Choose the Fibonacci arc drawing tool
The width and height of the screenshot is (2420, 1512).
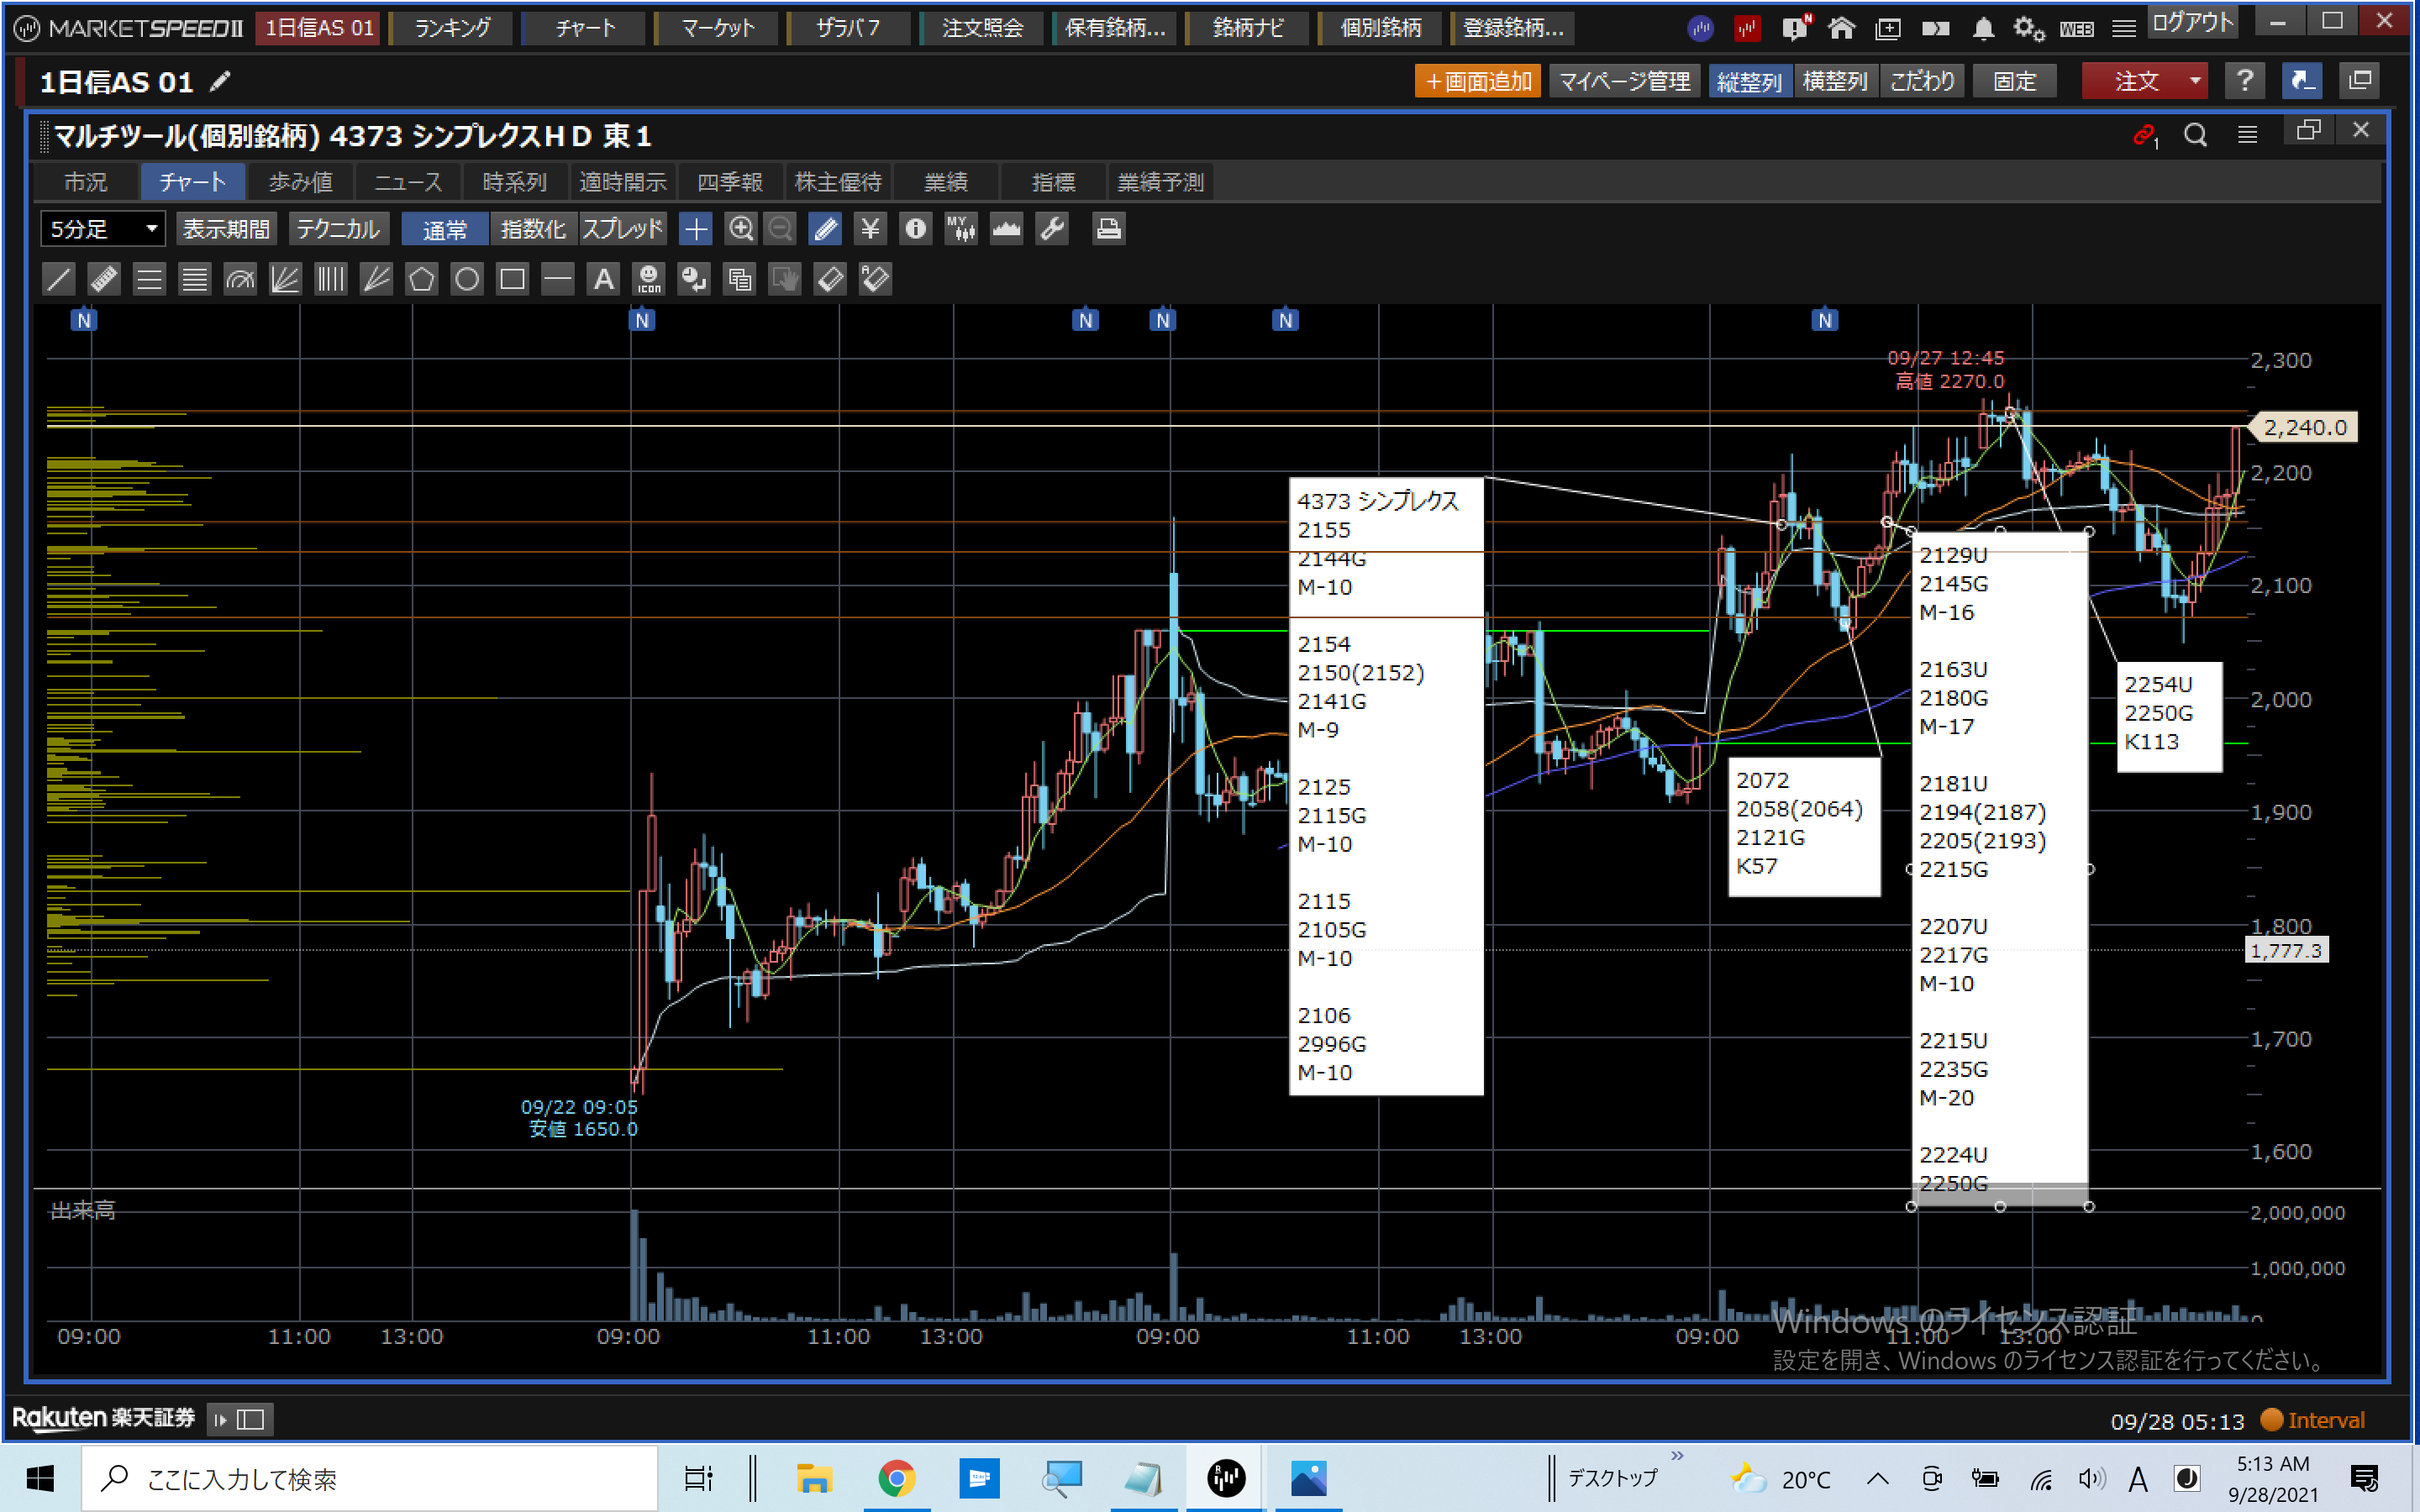click(x=240, y=279)
